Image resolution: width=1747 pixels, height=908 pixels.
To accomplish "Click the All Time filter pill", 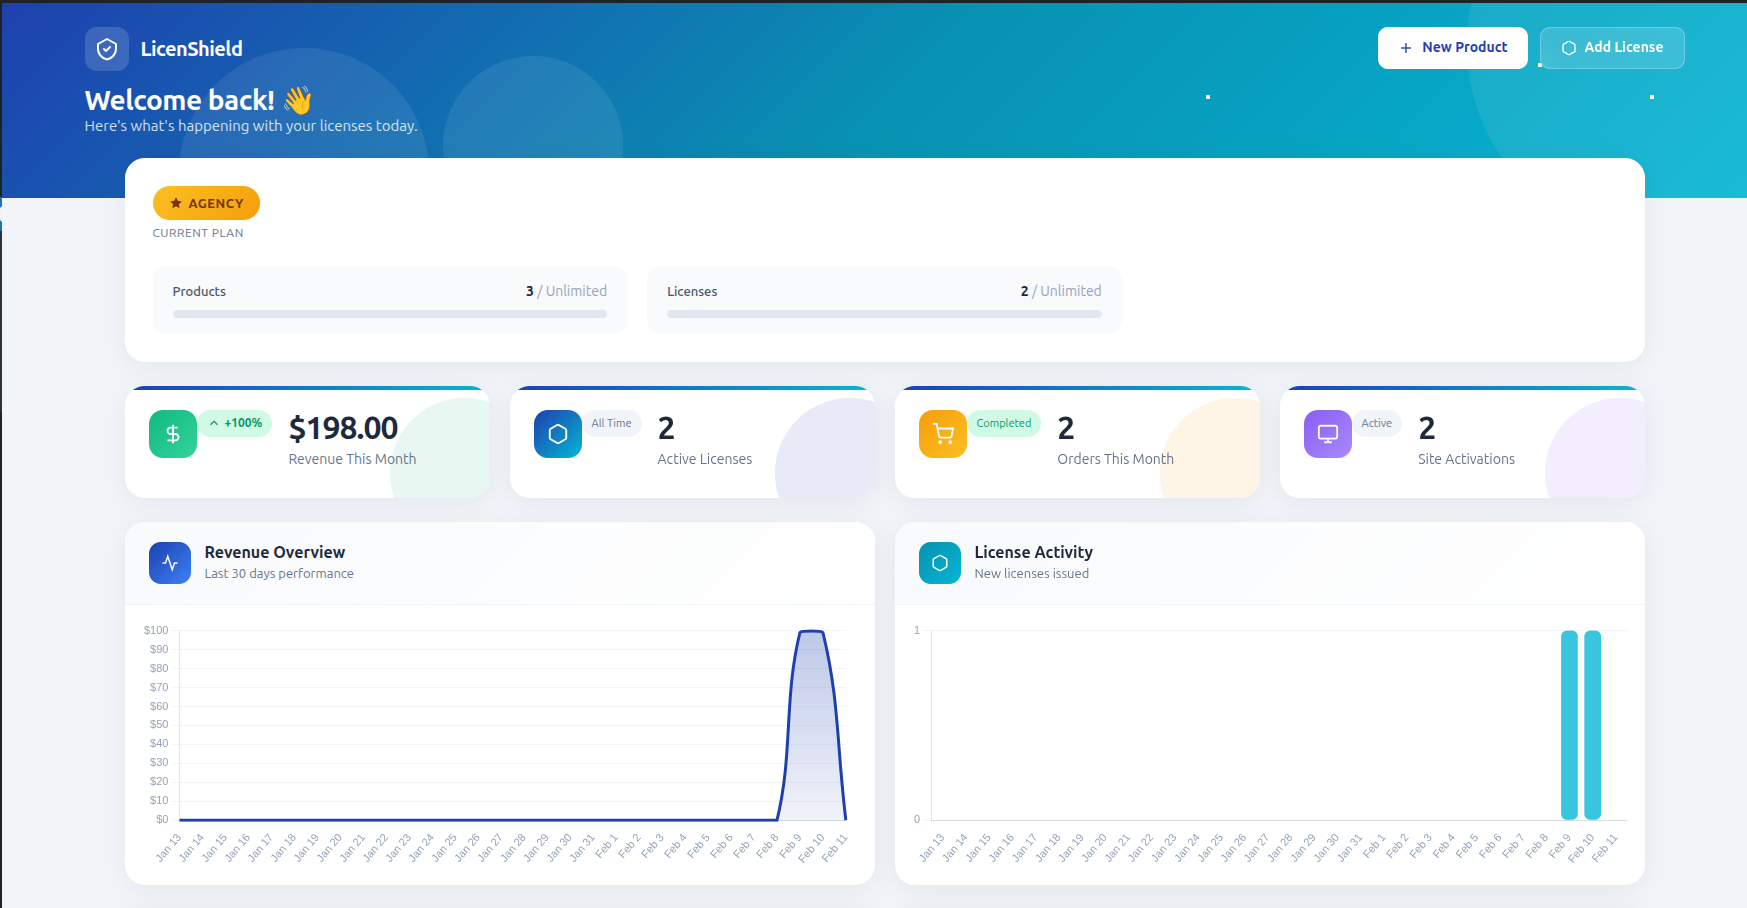I will [611, 423].
